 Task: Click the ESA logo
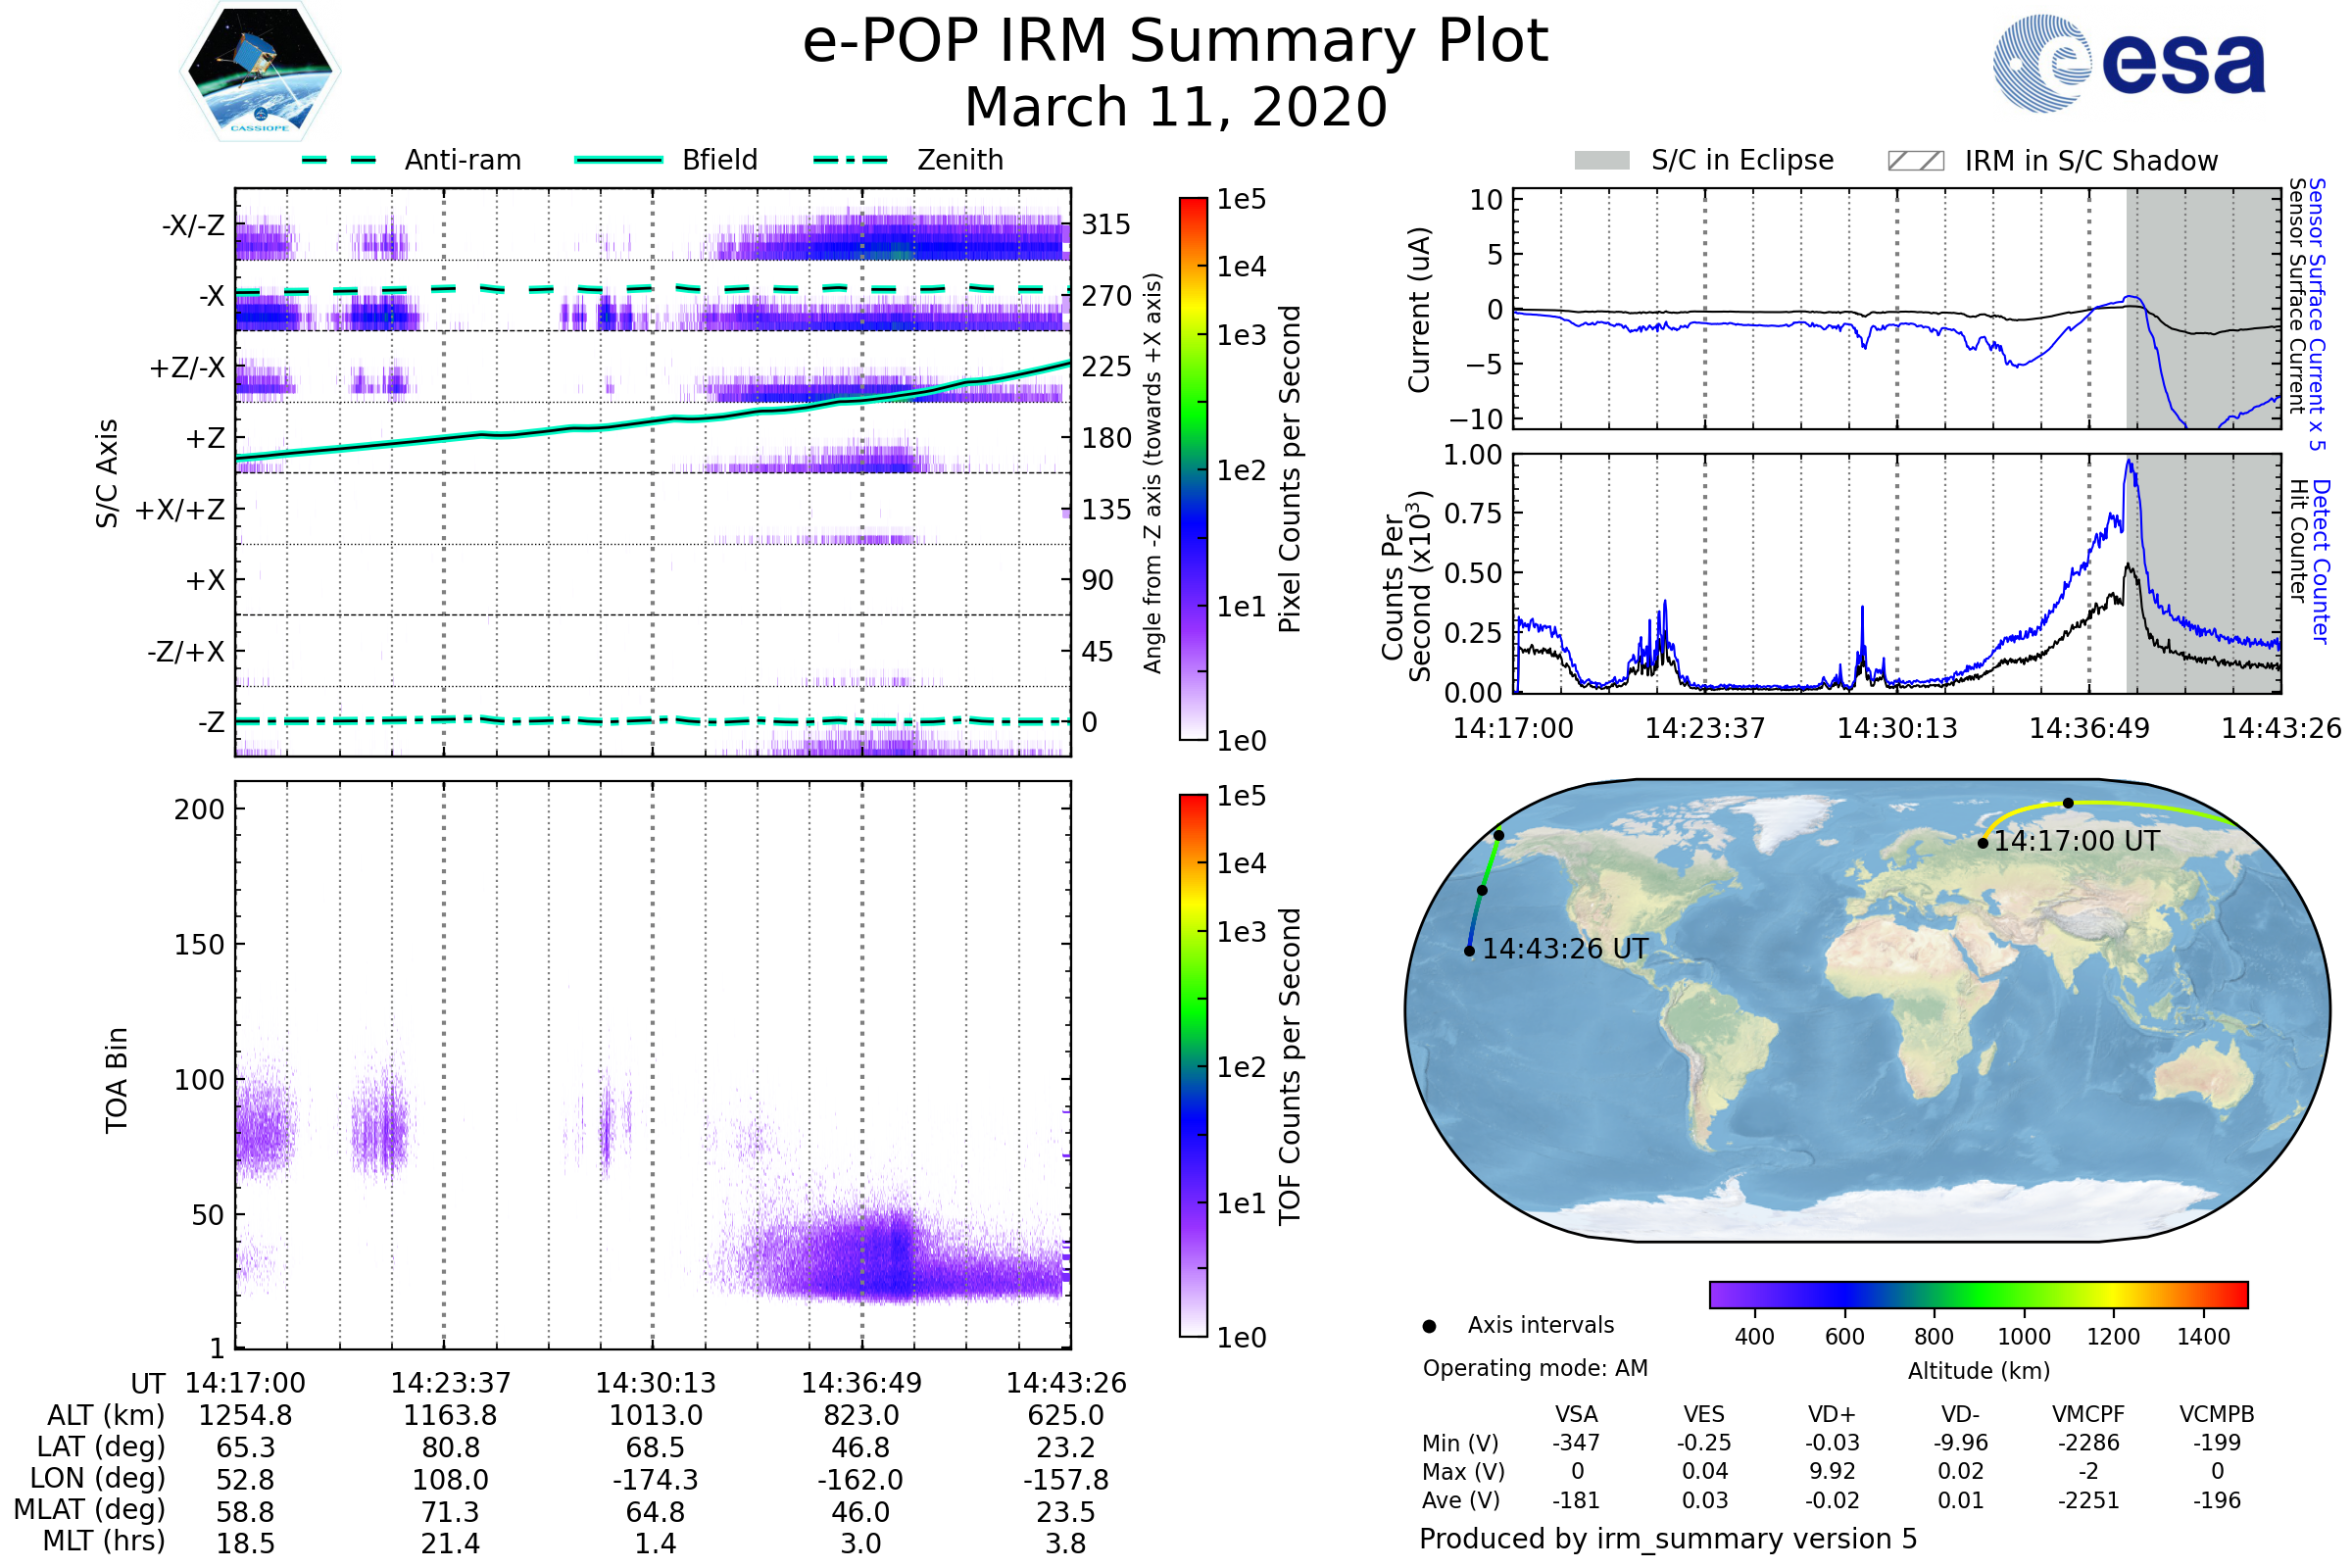click(2129, 64)
